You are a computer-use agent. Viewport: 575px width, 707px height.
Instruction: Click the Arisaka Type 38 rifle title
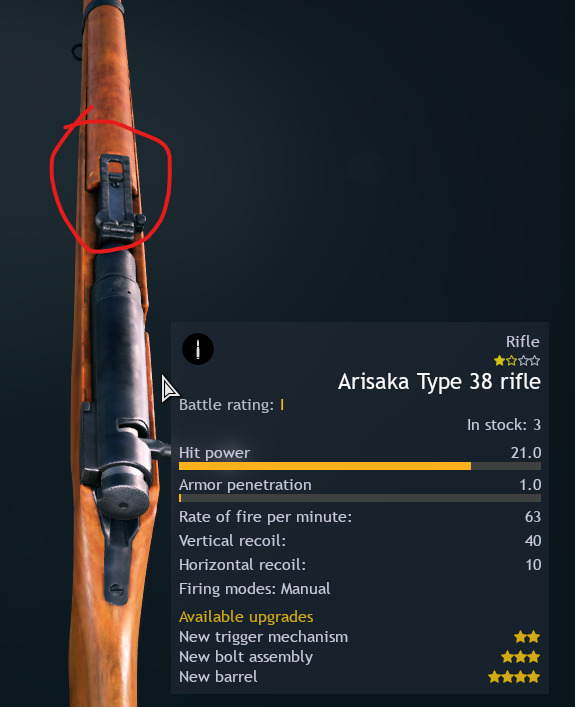[x=439, y=381]
